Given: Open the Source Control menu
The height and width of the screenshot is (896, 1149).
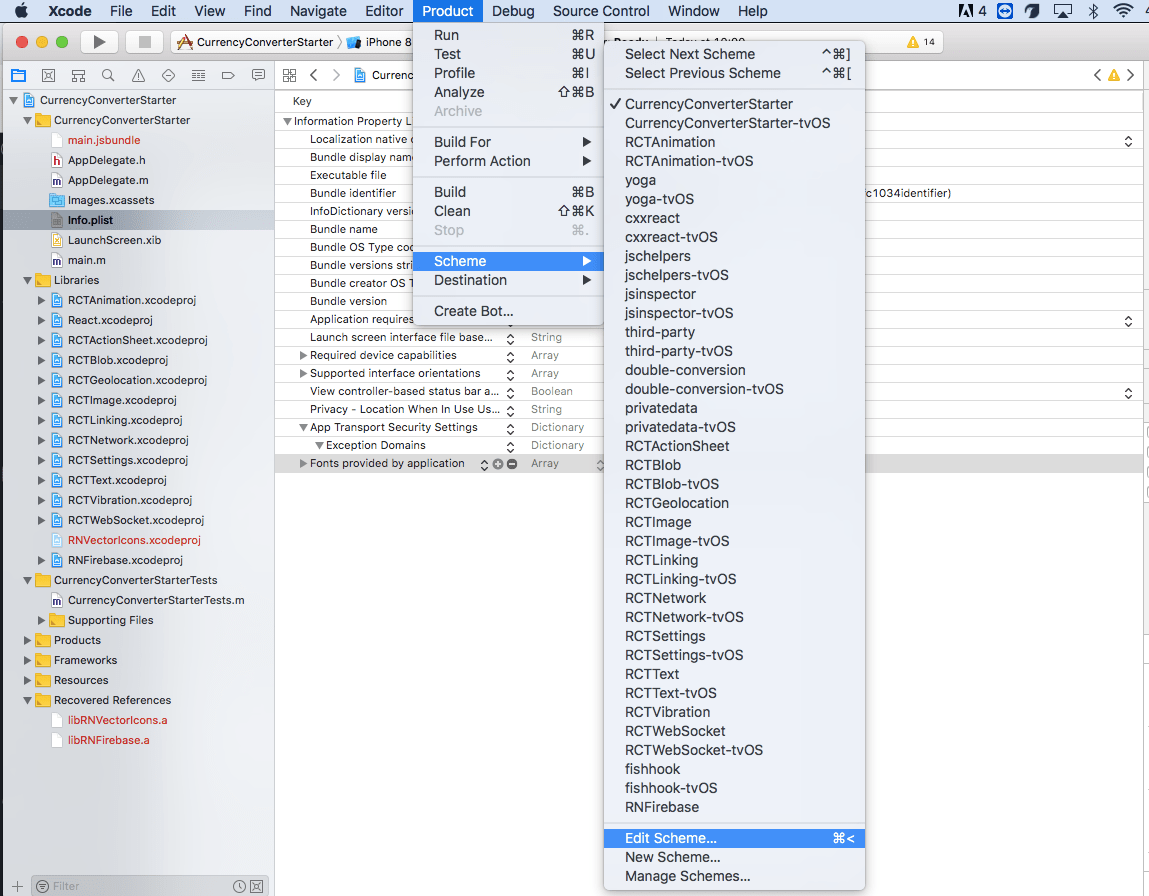Looking at the screenshot, I should tap(601, 11).
